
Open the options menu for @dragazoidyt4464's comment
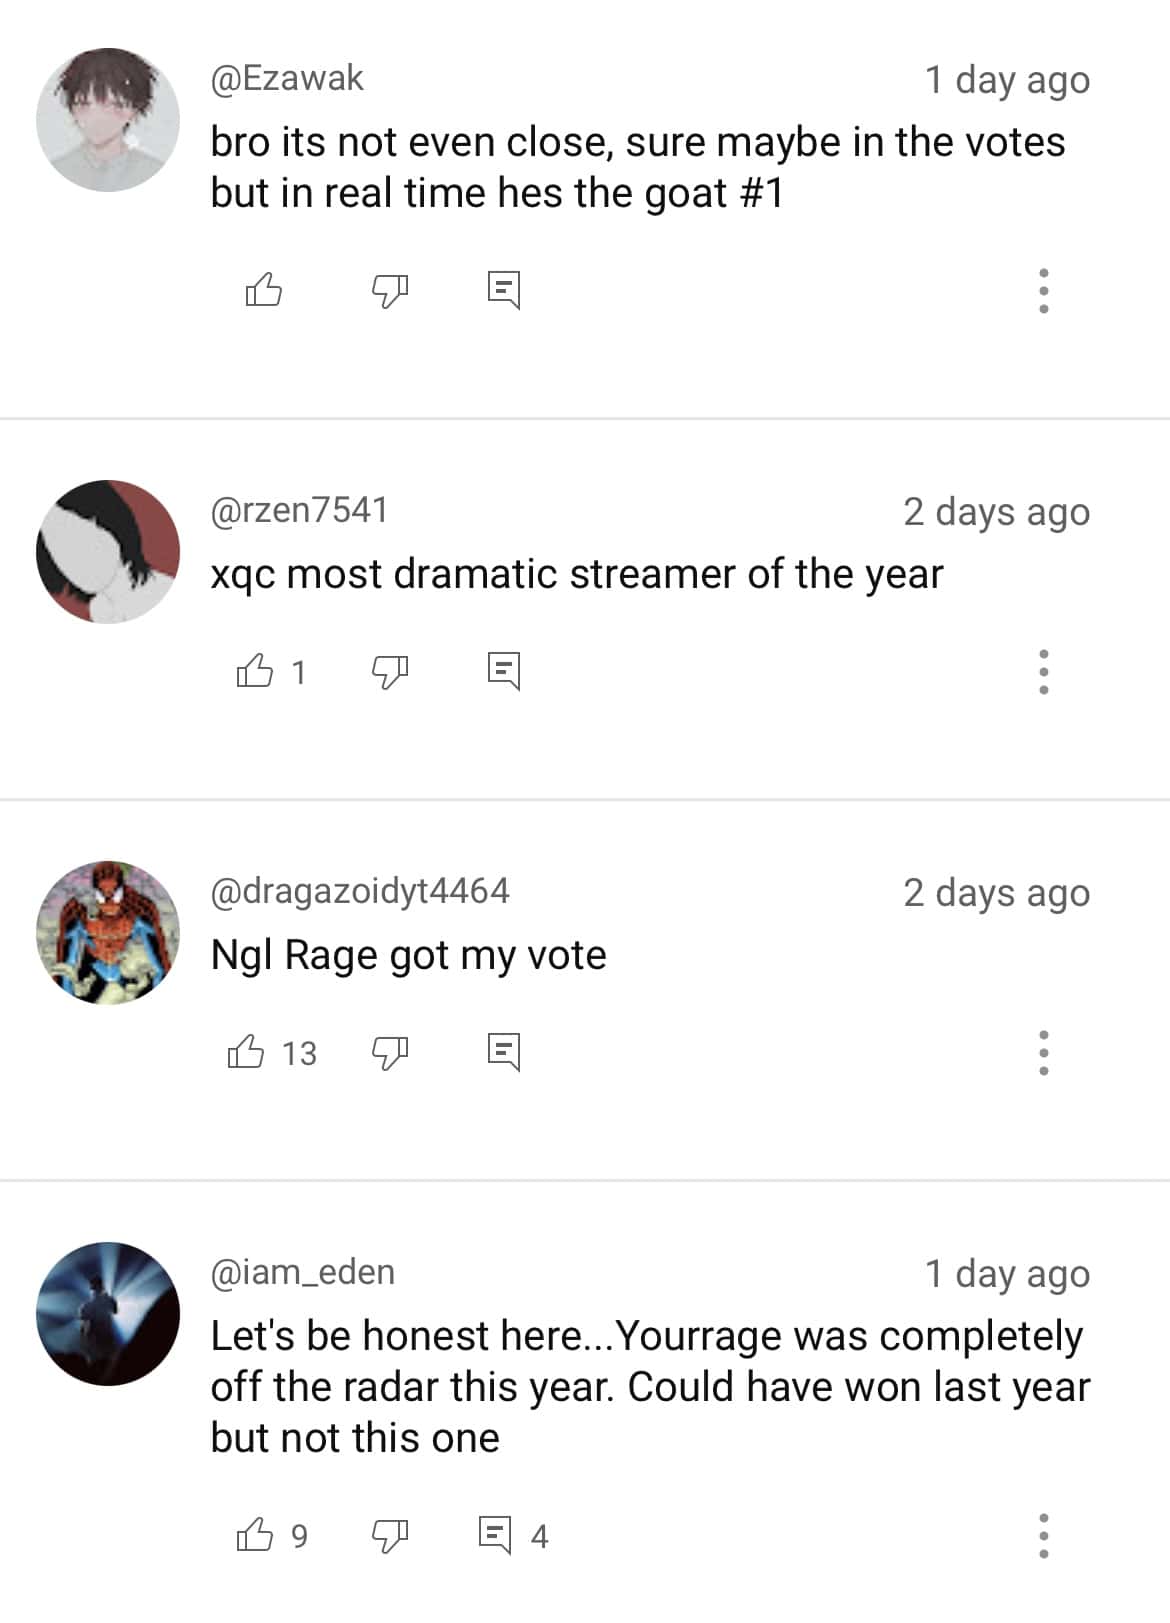coord(1043,1053)
